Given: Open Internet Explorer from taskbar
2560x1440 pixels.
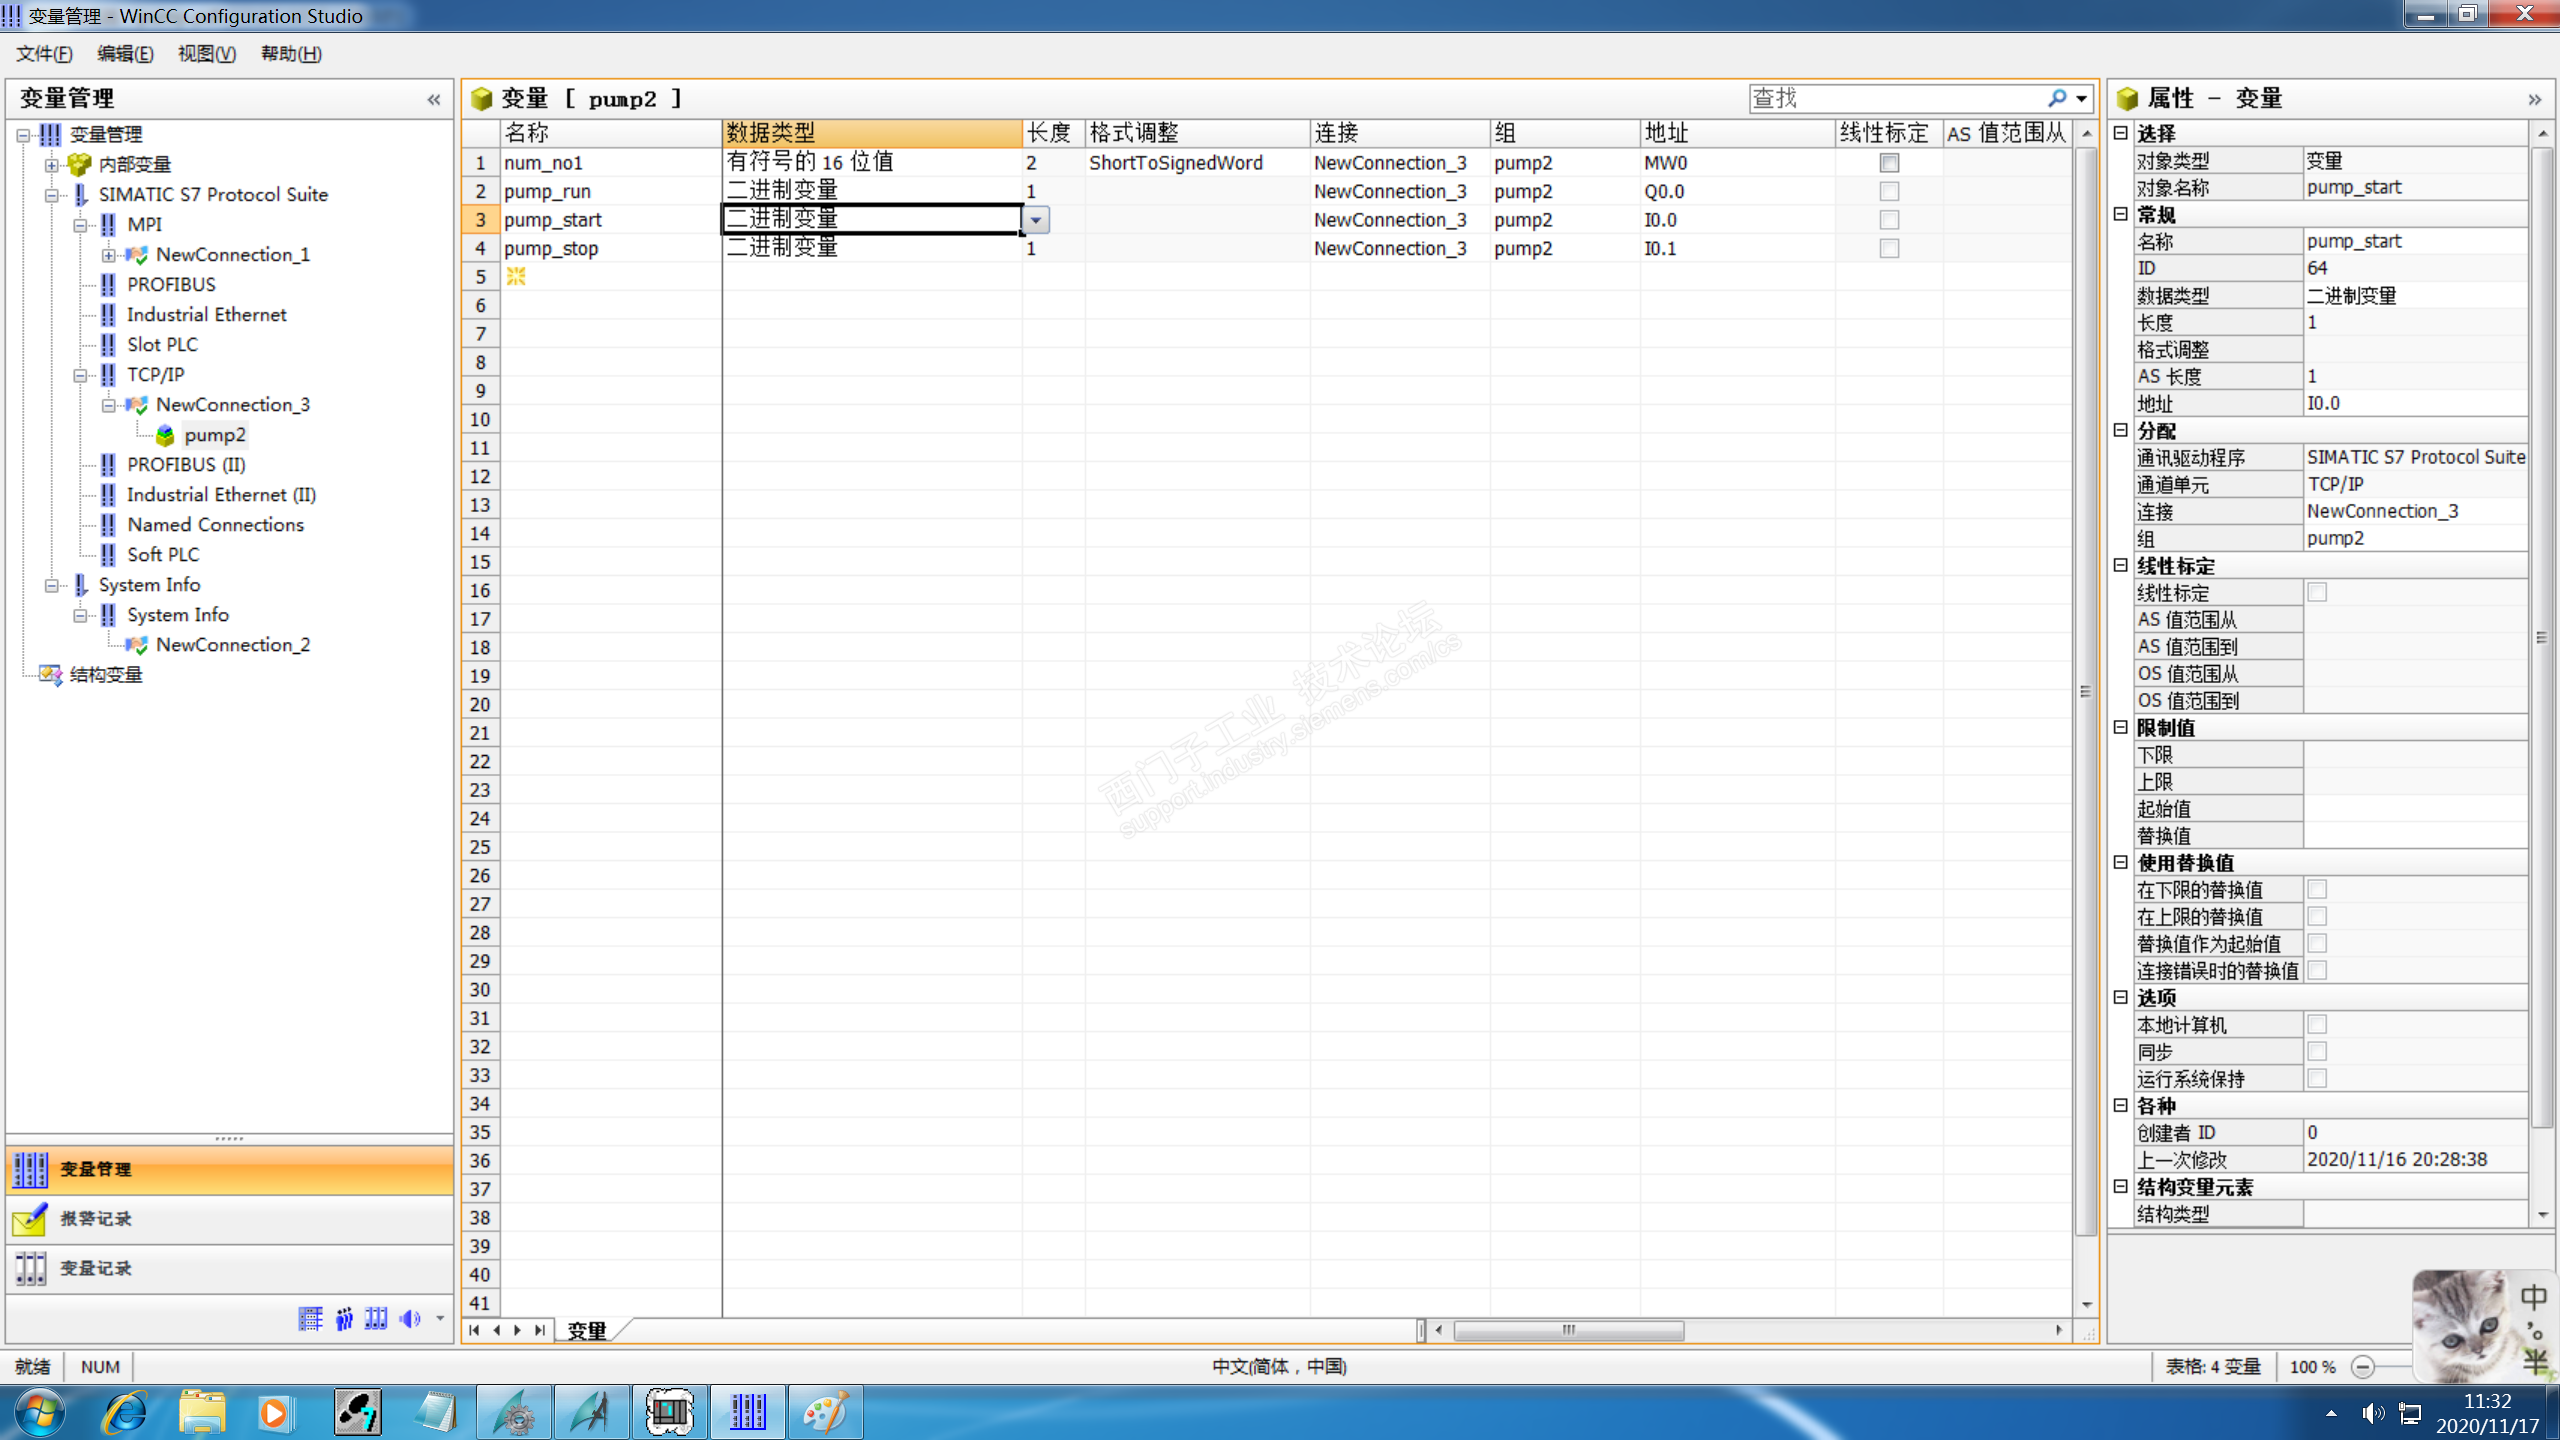Looking at the screenshot, I should 125,1413.
